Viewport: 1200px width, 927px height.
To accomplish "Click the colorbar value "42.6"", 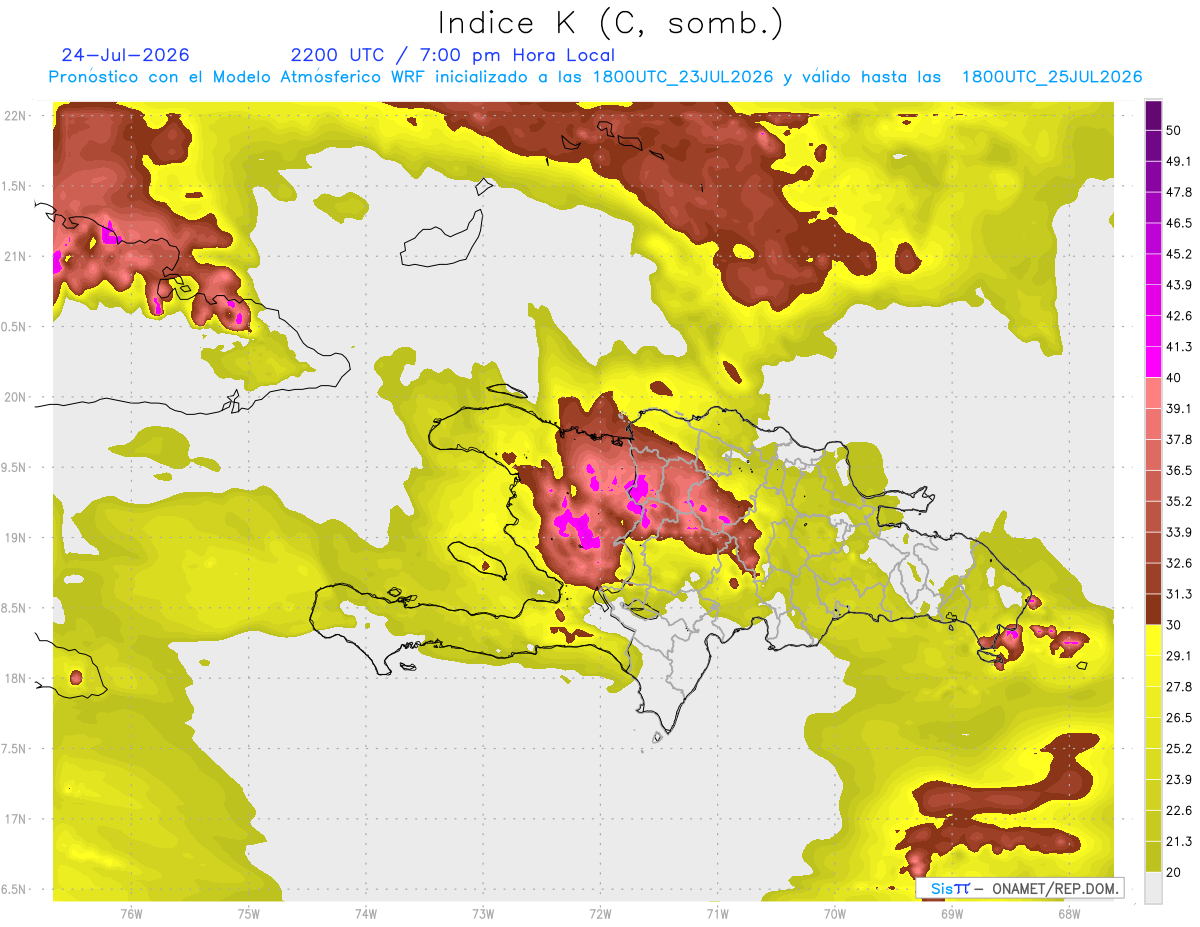I will coord(1179,315).
